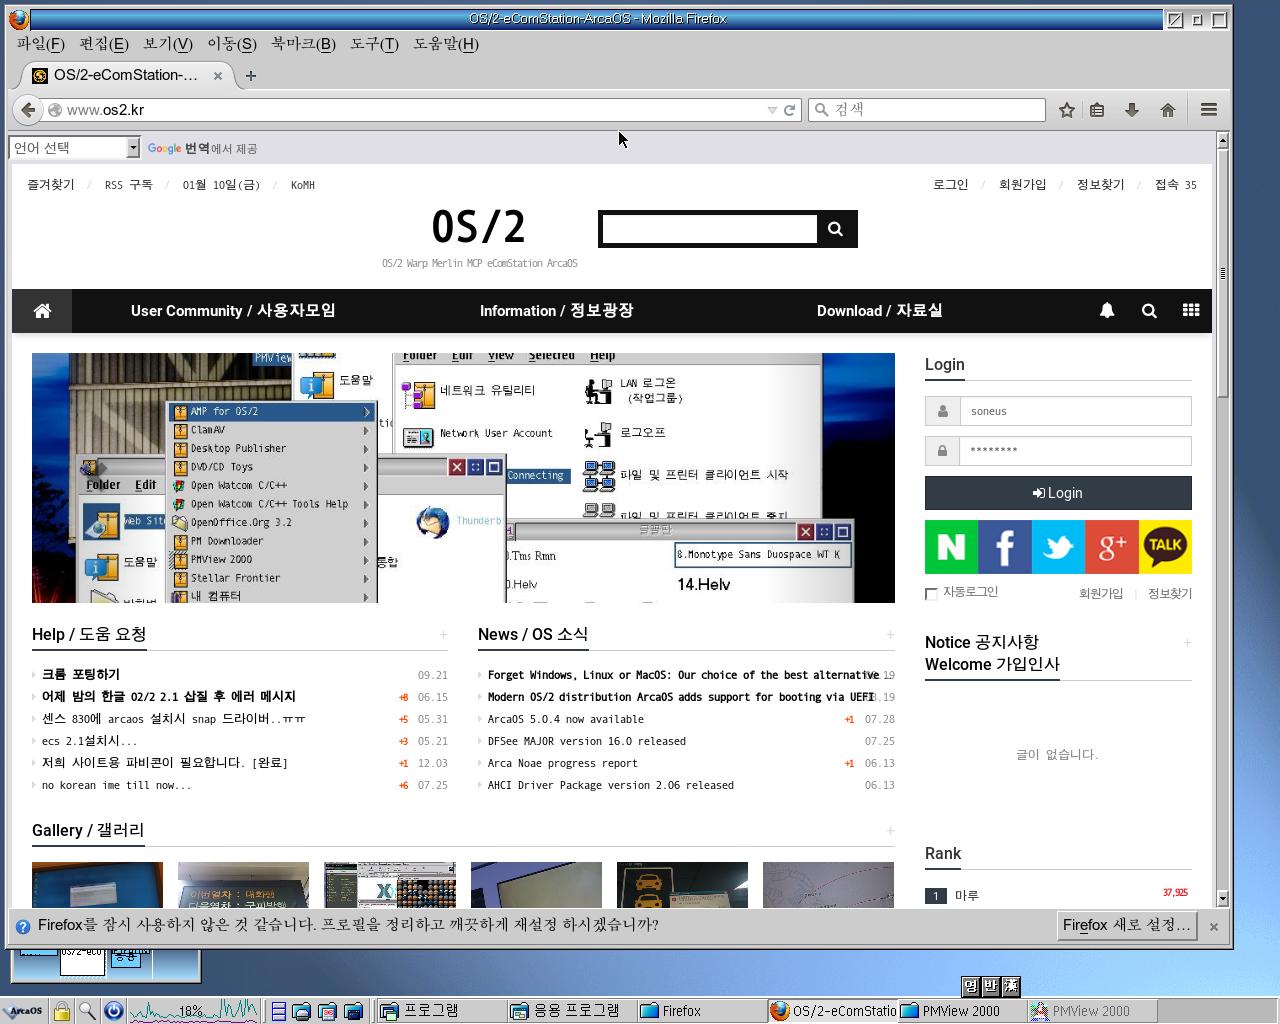The height and width of the screenshot is (1024, 1280).
Task: Expand News / OS 소식 section with plus
Action: [x=889, y=635]
